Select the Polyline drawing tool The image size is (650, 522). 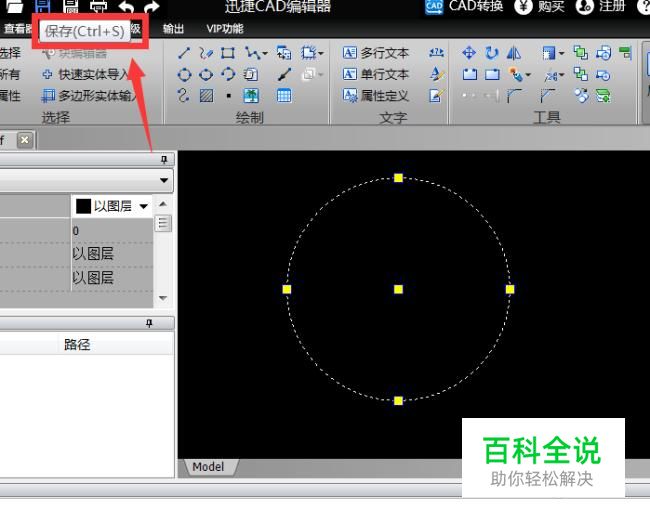tap(251, 53)
